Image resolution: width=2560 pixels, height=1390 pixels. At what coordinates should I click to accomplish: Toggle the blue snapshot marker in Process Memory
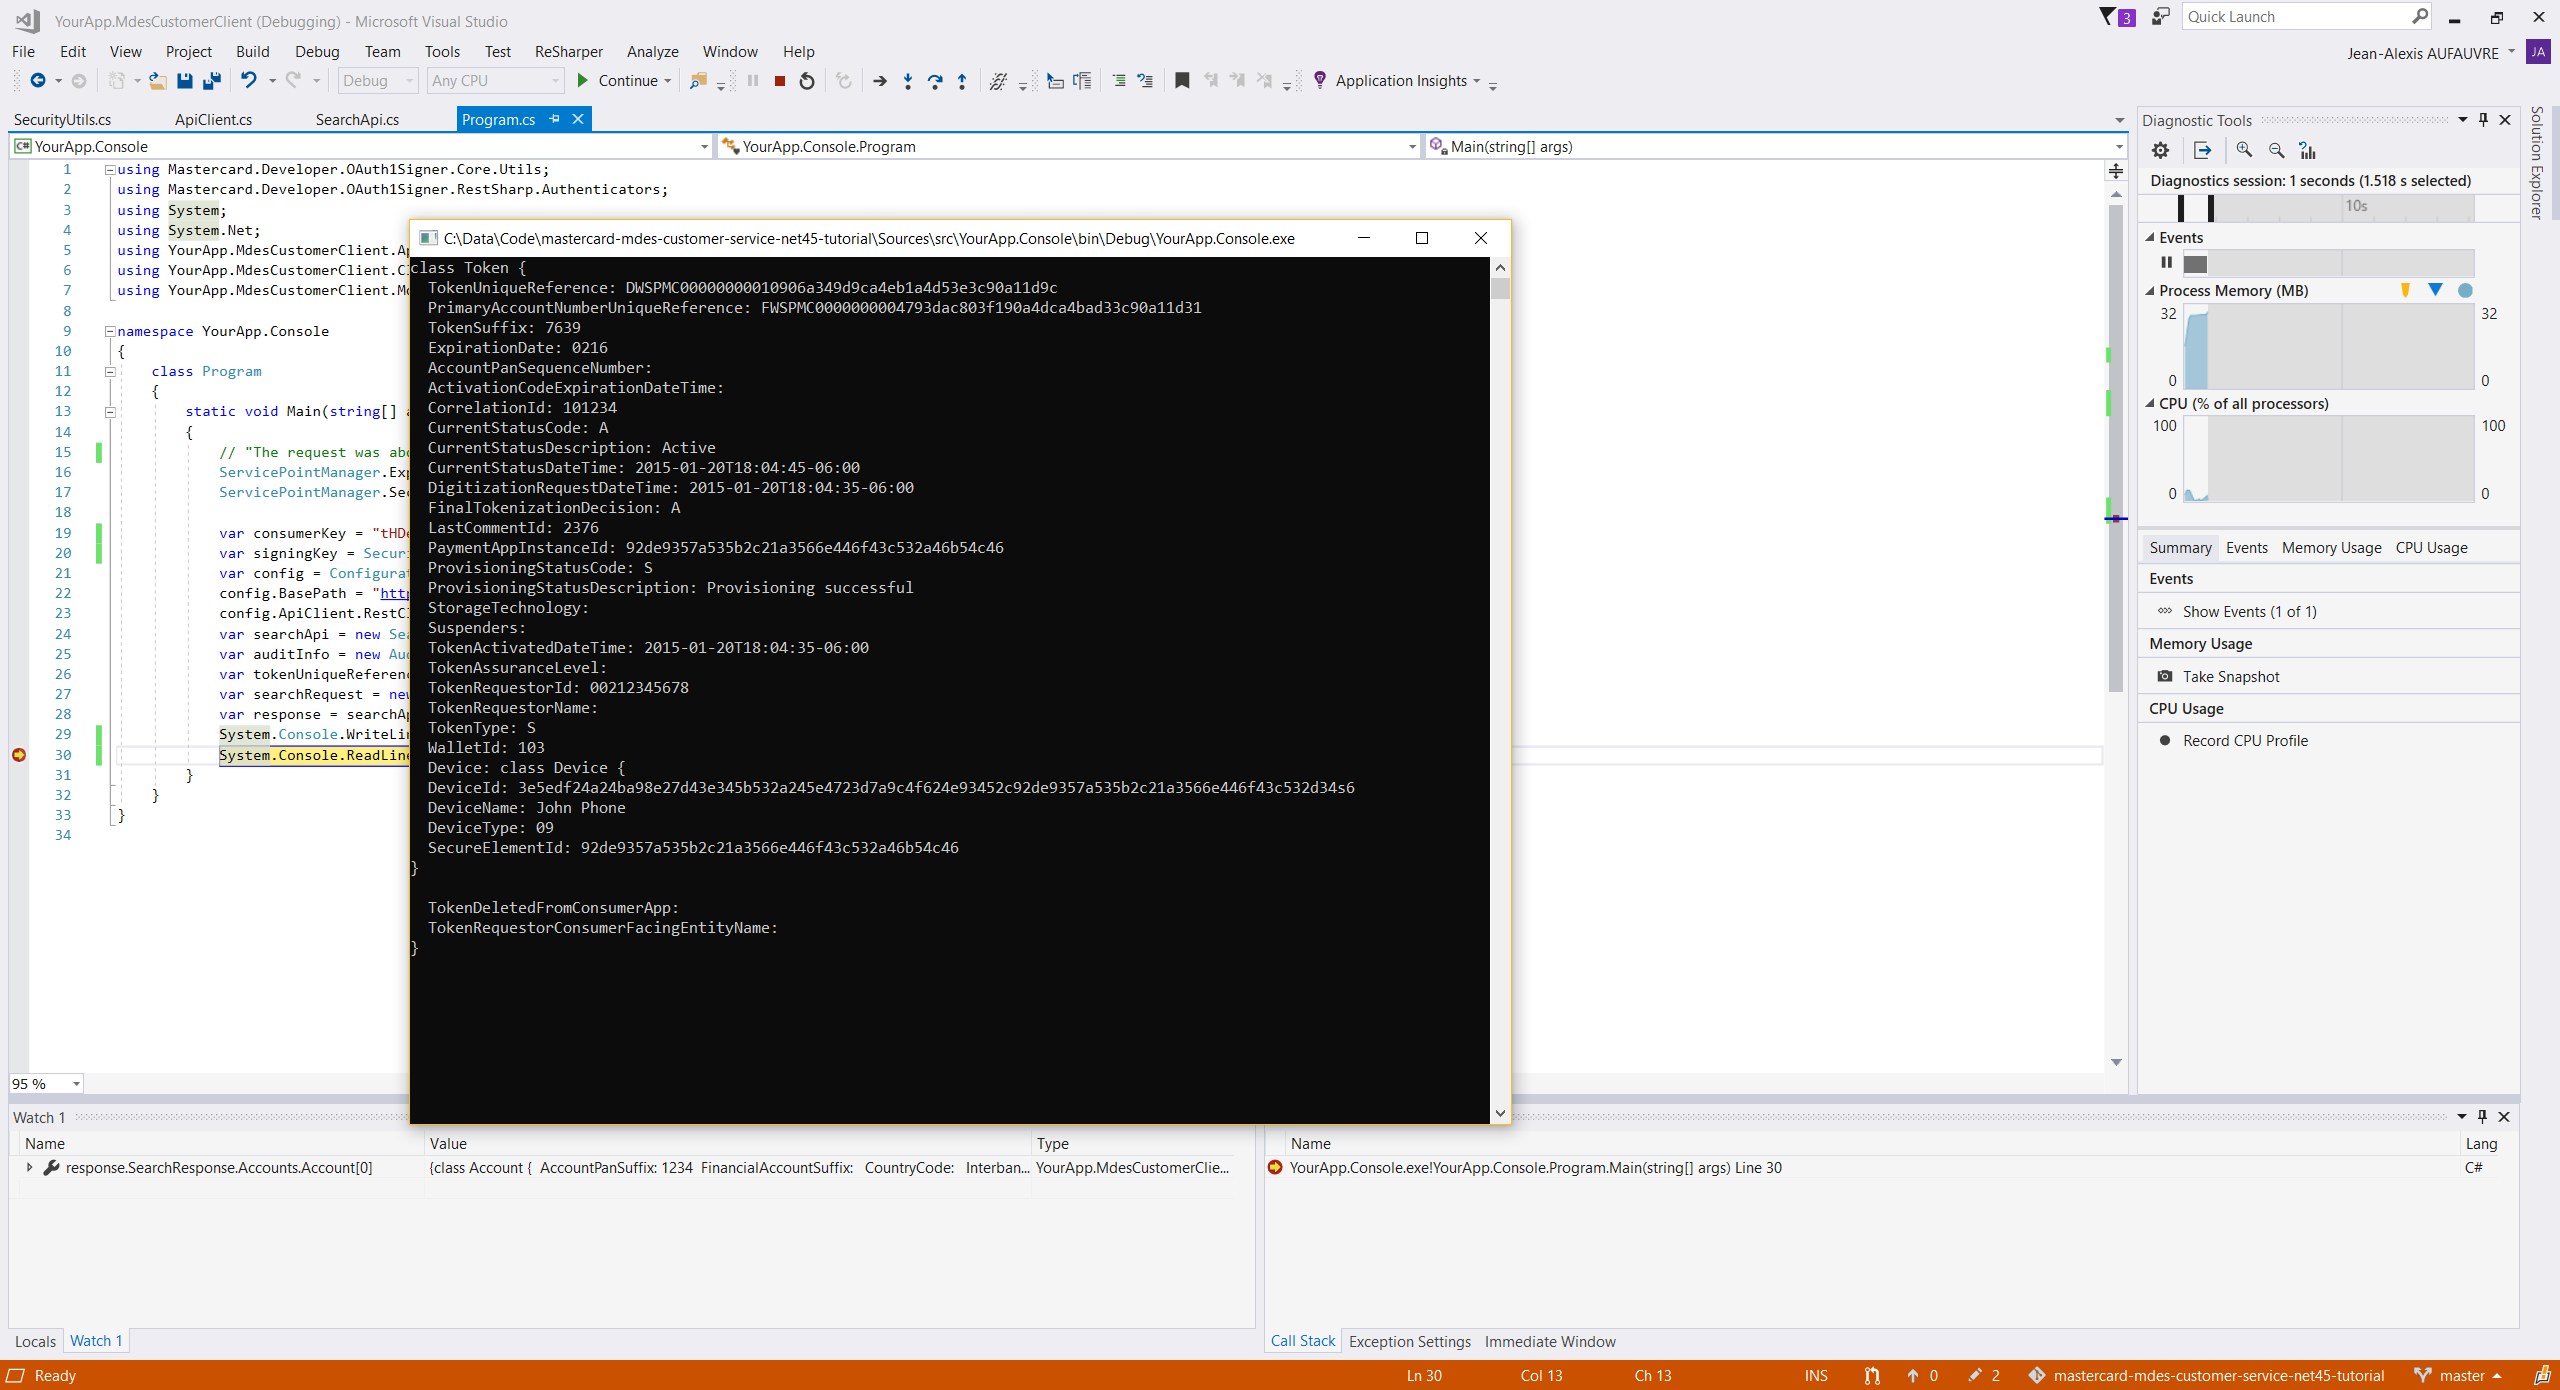pos(2436,290)
